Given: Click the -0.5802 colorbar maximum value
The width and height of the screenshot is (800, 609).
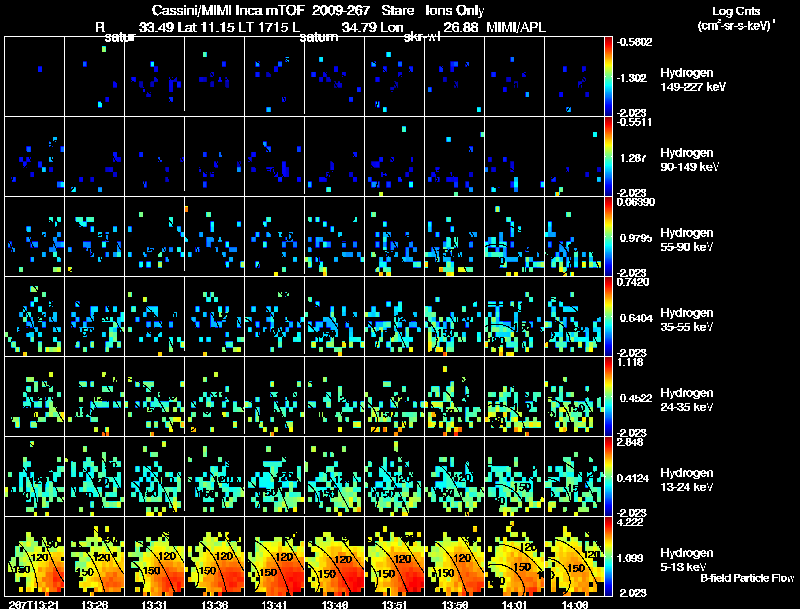Looking at the screenshot, I should click(634, 42).
